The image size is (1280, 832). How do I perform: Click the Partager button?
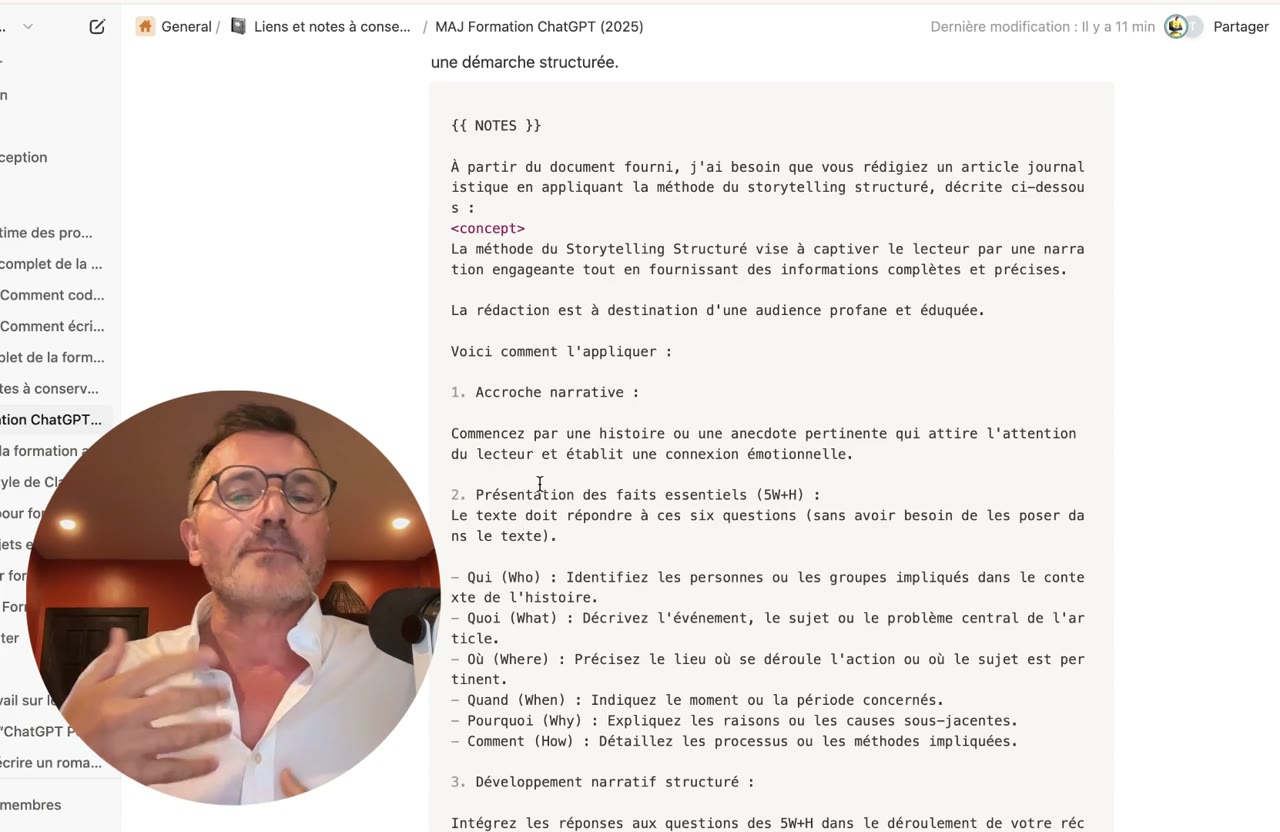tap(1241, 27)
